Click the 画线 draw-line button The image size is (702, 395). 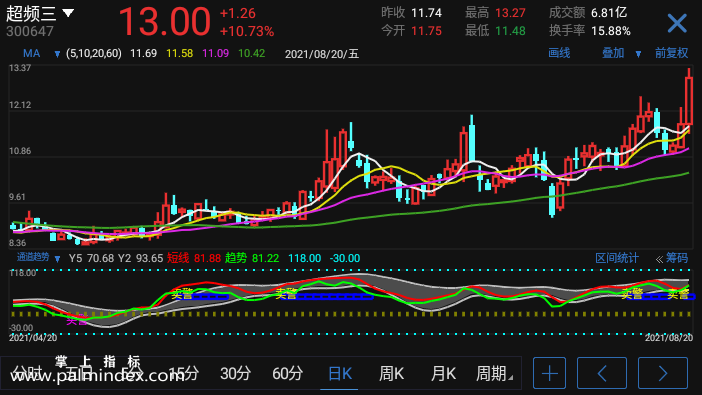pyautogui.click(x=559, y=53)
